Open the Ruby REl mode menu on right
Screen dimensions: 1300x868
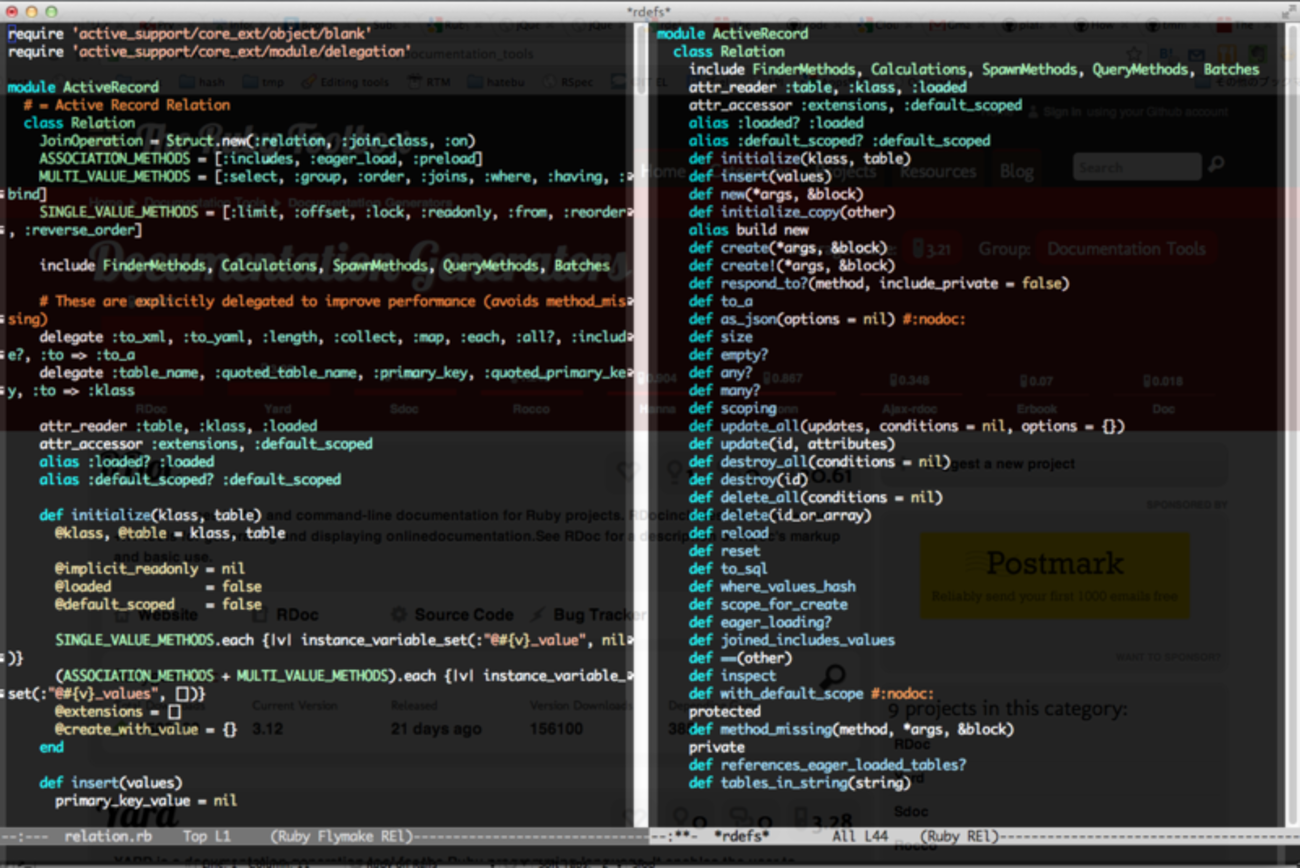(959, 836)
